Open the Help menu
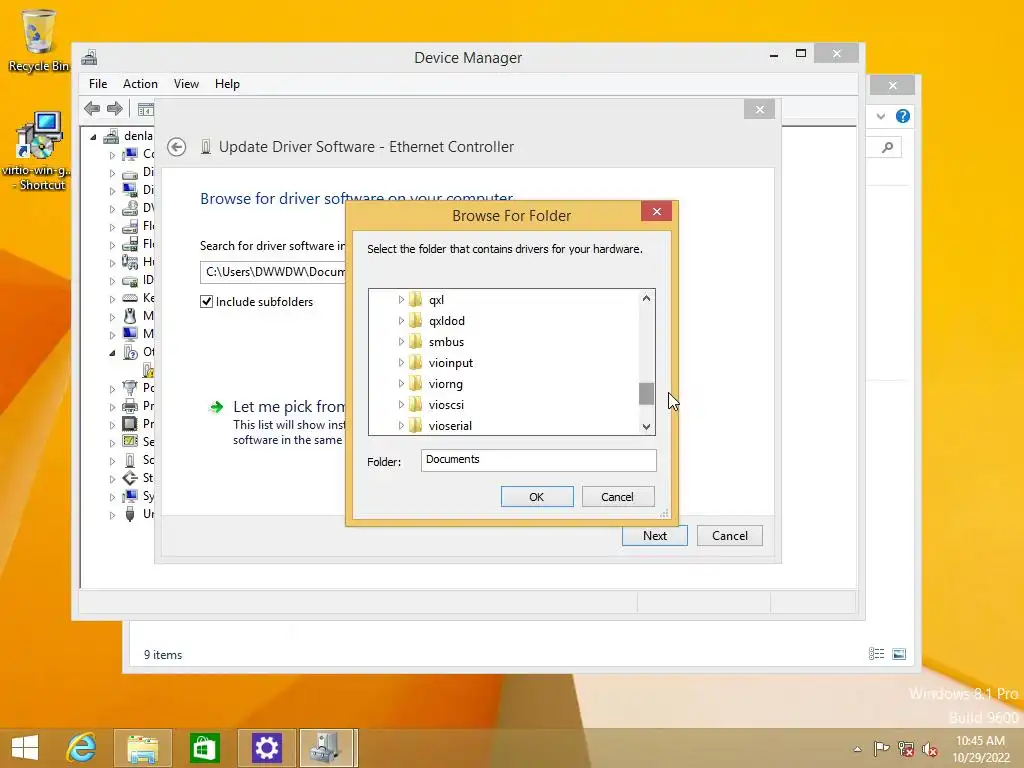1024x768 pixels. coord(227,84)
